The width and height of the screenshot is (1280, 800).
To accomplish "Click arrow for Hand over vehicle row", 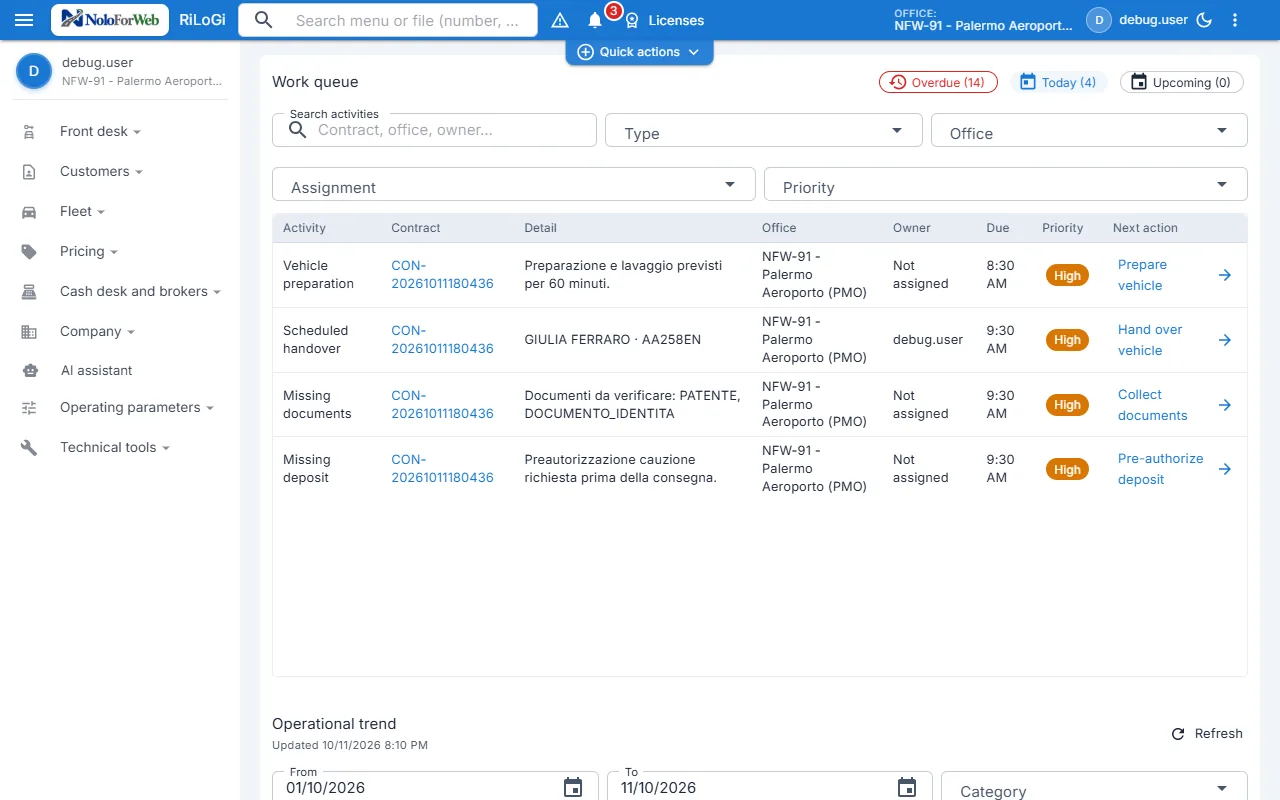I will click(1225, 340).
